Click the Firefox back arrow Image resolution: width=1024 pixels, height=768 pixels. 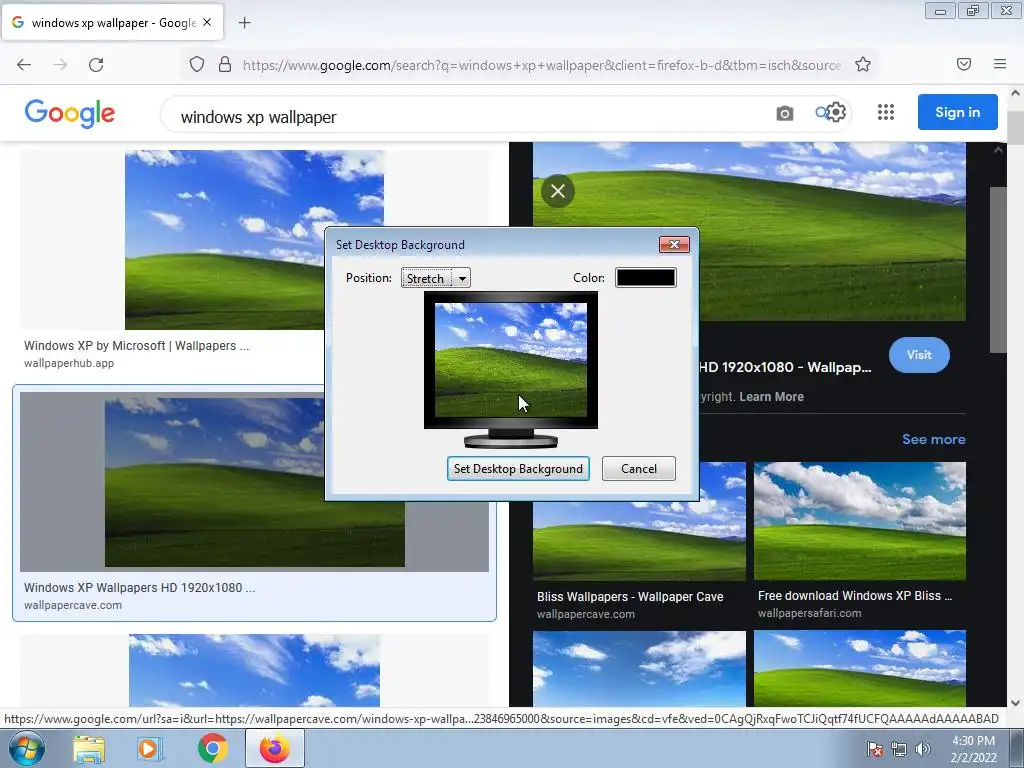coord(24,65)
